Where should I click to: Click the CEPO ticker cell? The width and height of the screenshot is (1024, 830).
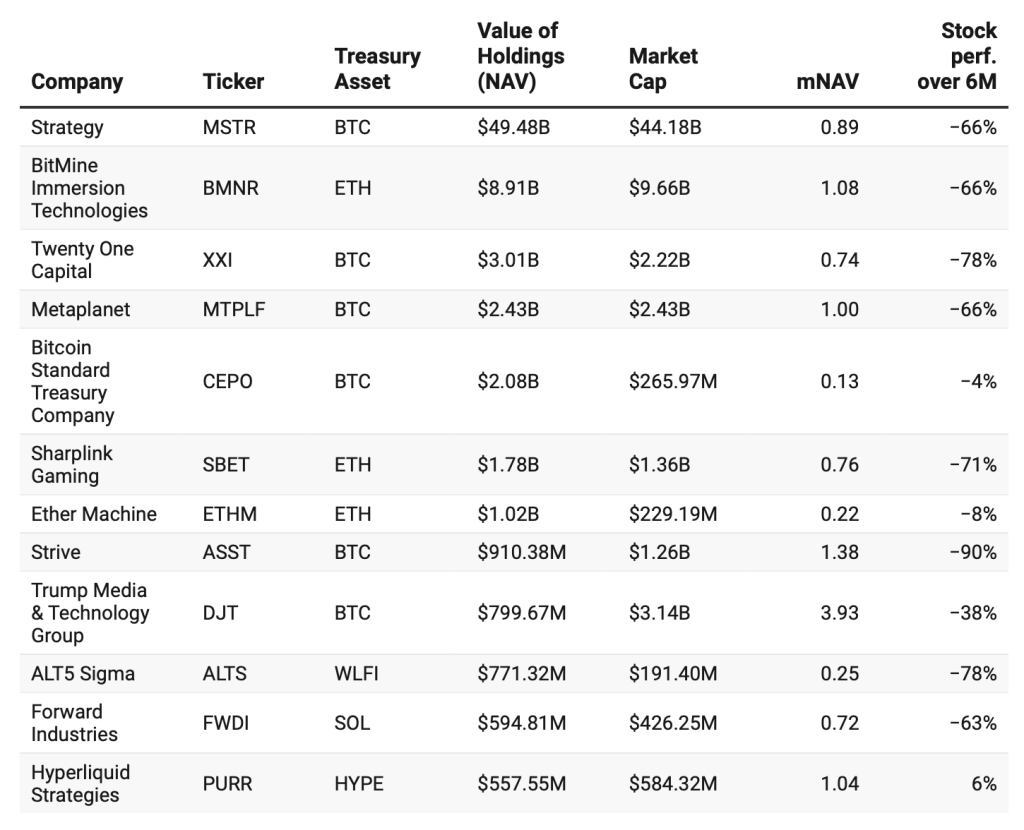coord(227,381)
